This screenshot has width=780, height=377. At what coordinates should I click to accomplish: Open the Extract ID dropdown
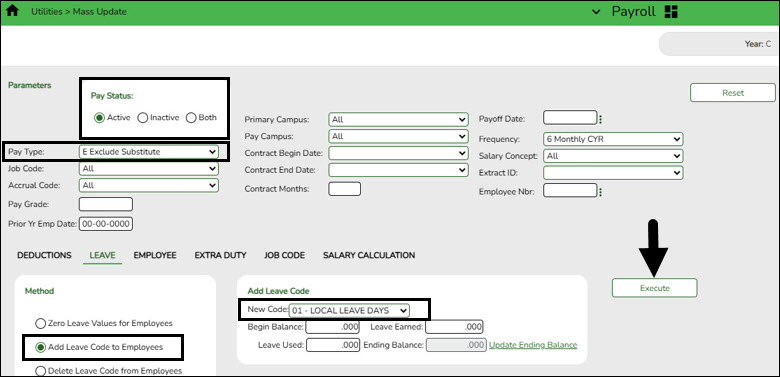(x=613, y=173)
